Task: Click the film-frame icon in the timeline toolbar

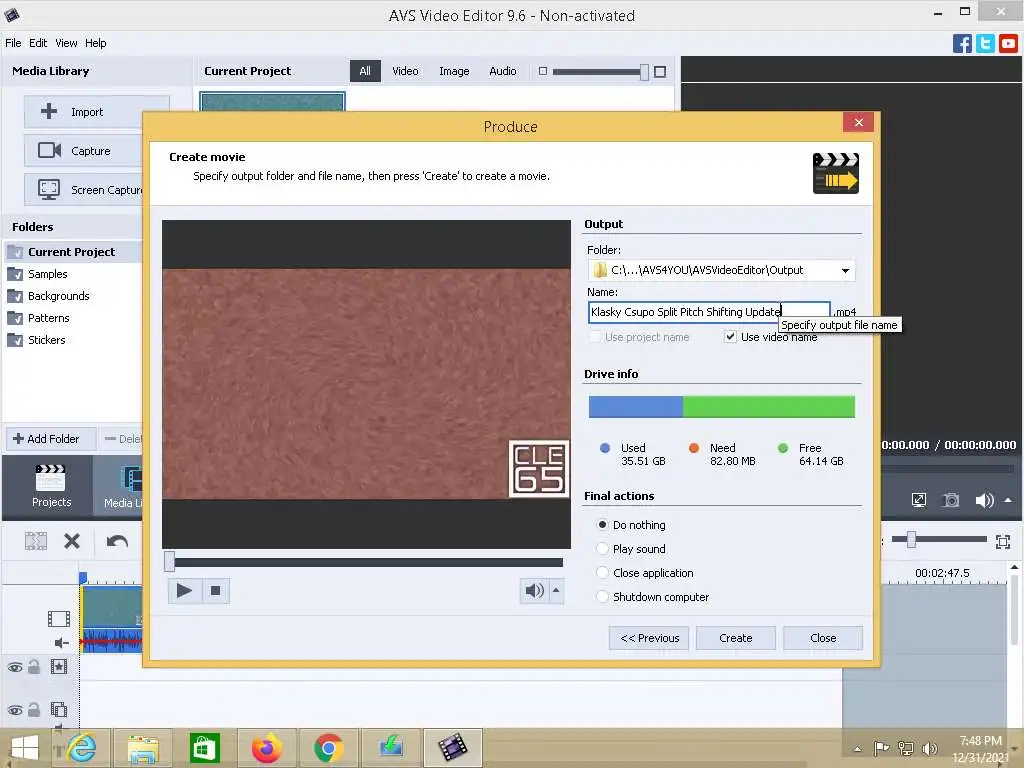Action: (x=36, y=541)
